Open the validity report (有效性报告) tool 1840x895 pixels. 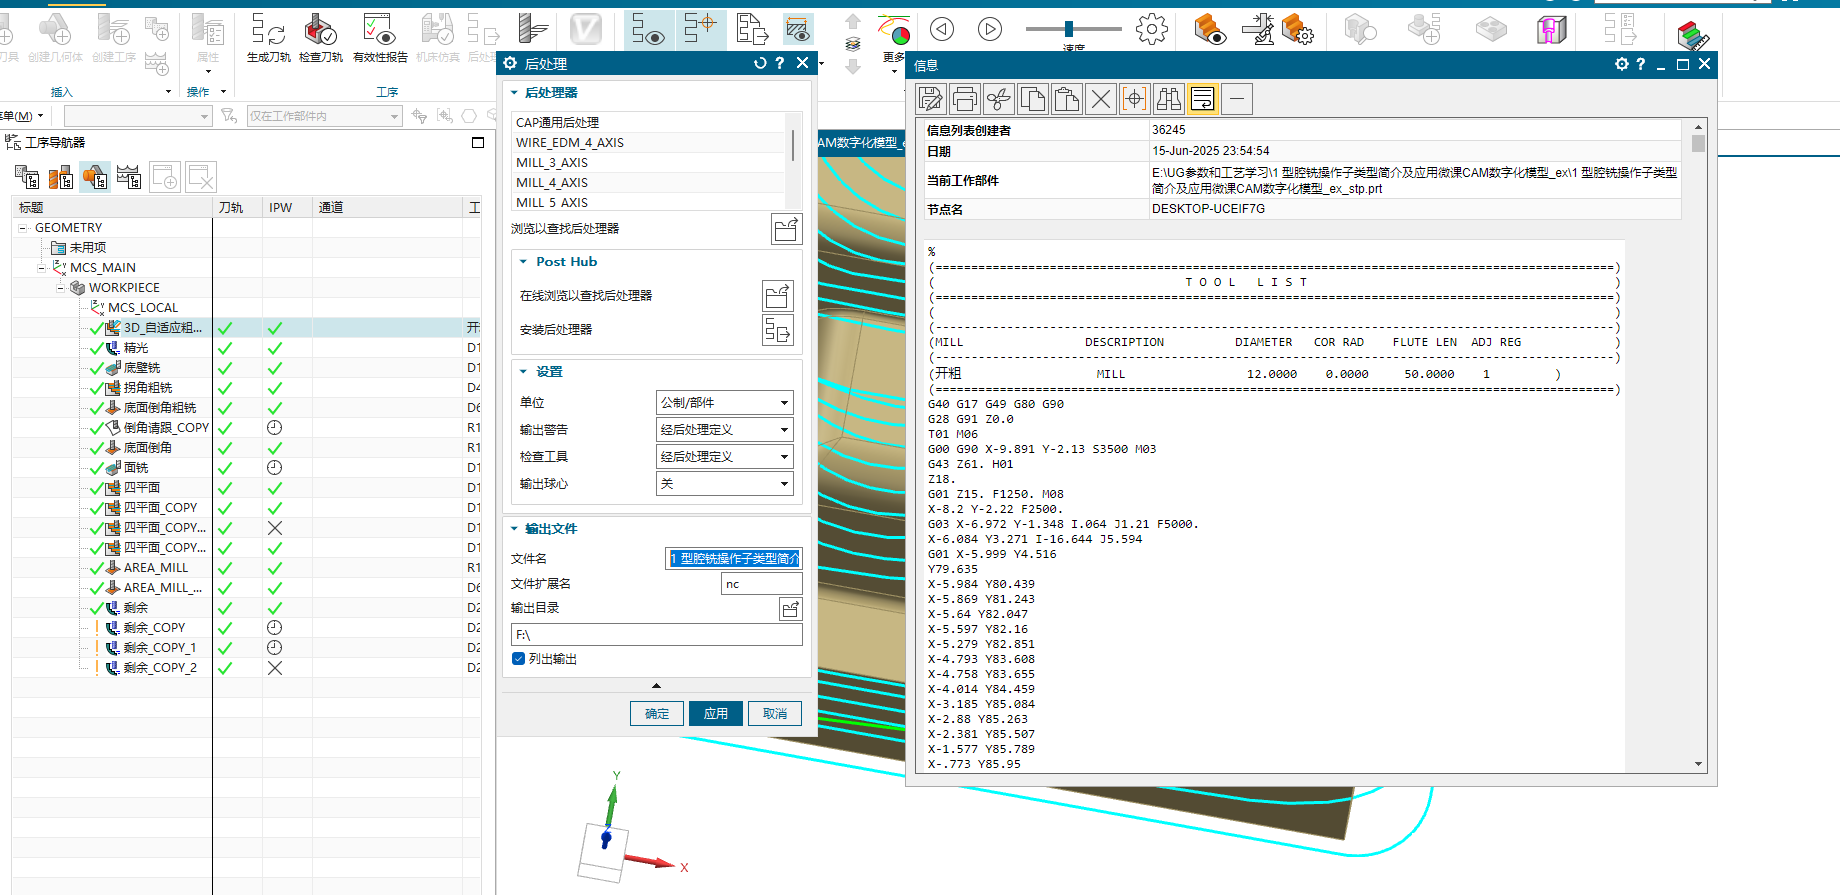380,33
